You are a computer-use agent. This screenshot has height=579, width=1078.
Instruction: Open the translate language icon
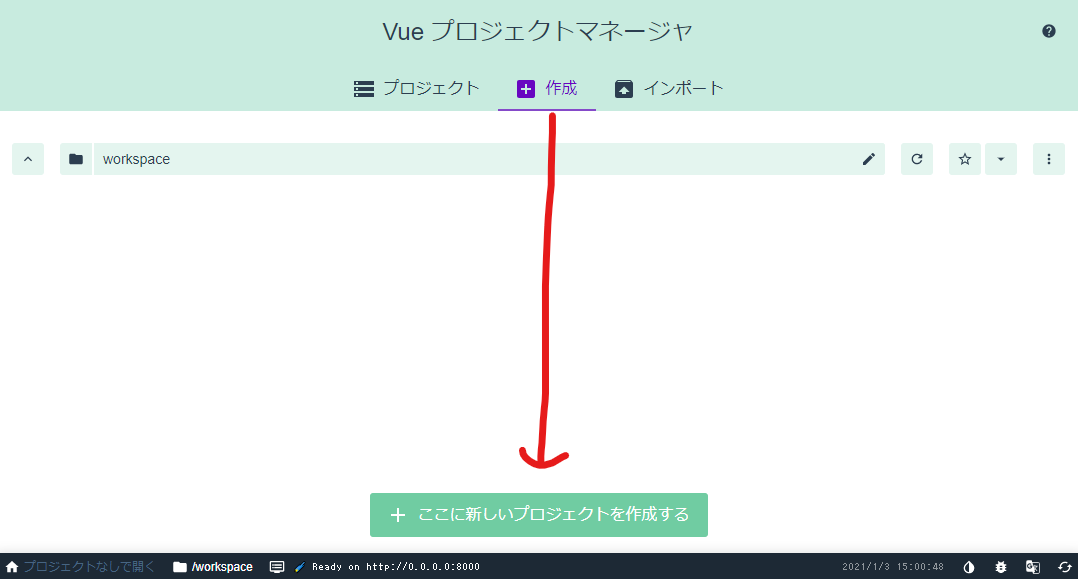point(1033,567)
